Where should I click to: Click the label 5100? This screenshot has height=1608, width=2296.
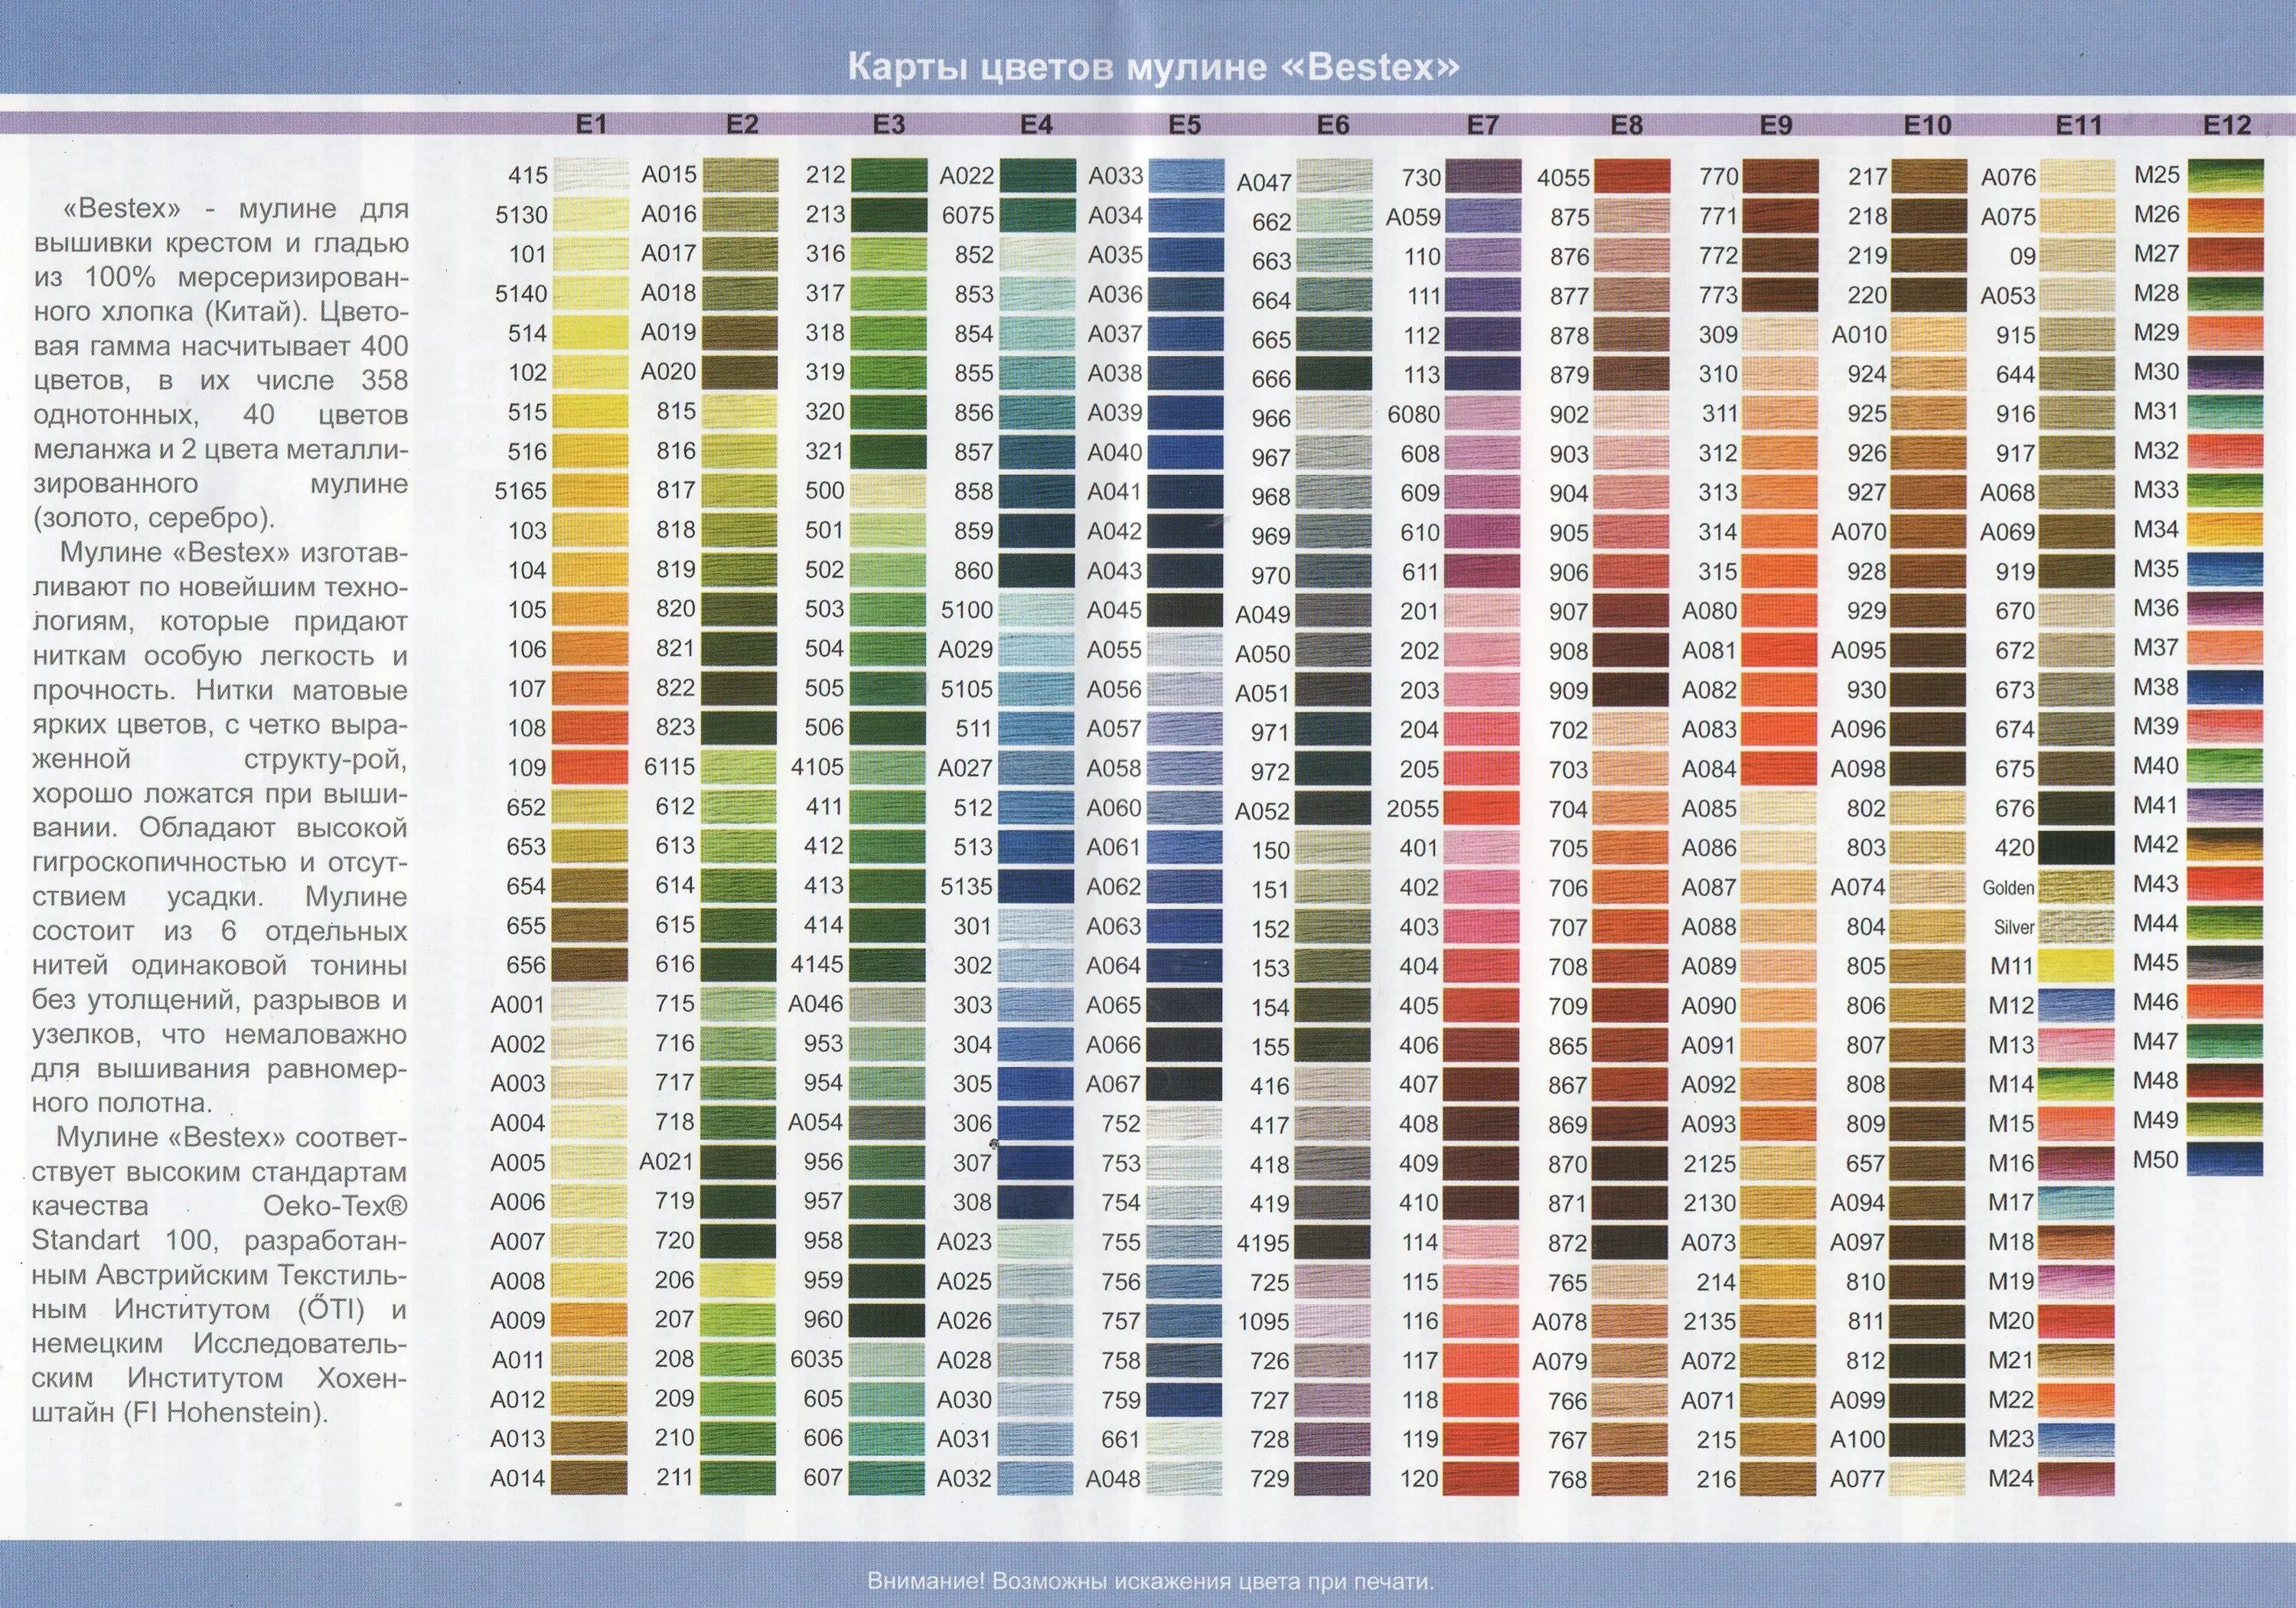coord(967,610)
